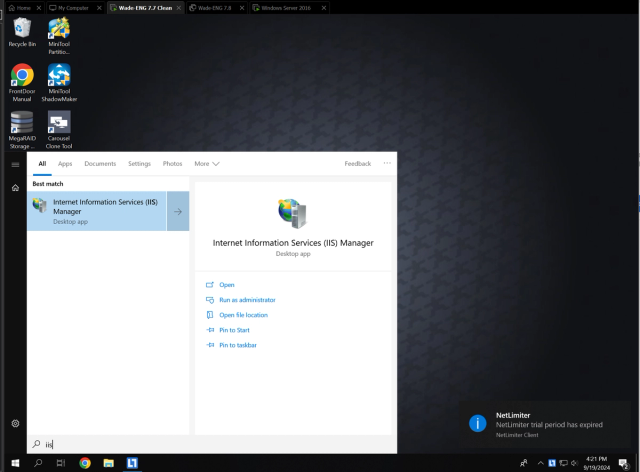The height and width of the screenshot is (472, 640).
Task: Open MegaRAID Storage desktop shortcut
Action: [x=22, y=130]
